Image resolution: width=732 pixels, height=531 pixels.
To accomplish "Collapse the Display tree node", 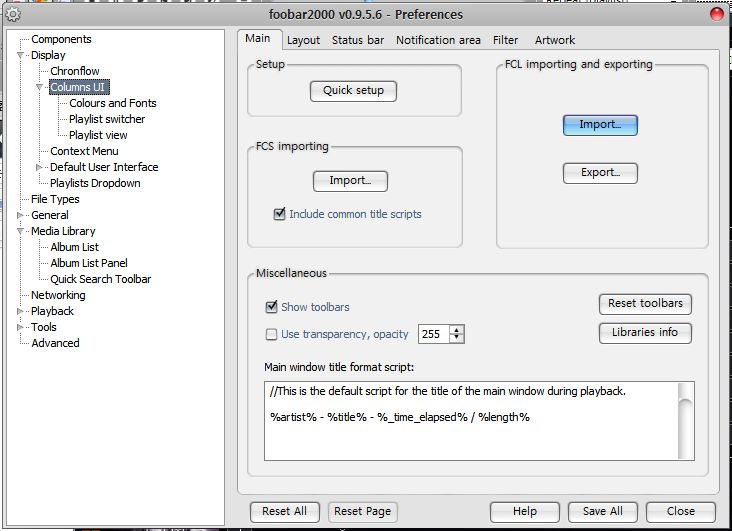I will pyautogui.click(x=20, y=55).
